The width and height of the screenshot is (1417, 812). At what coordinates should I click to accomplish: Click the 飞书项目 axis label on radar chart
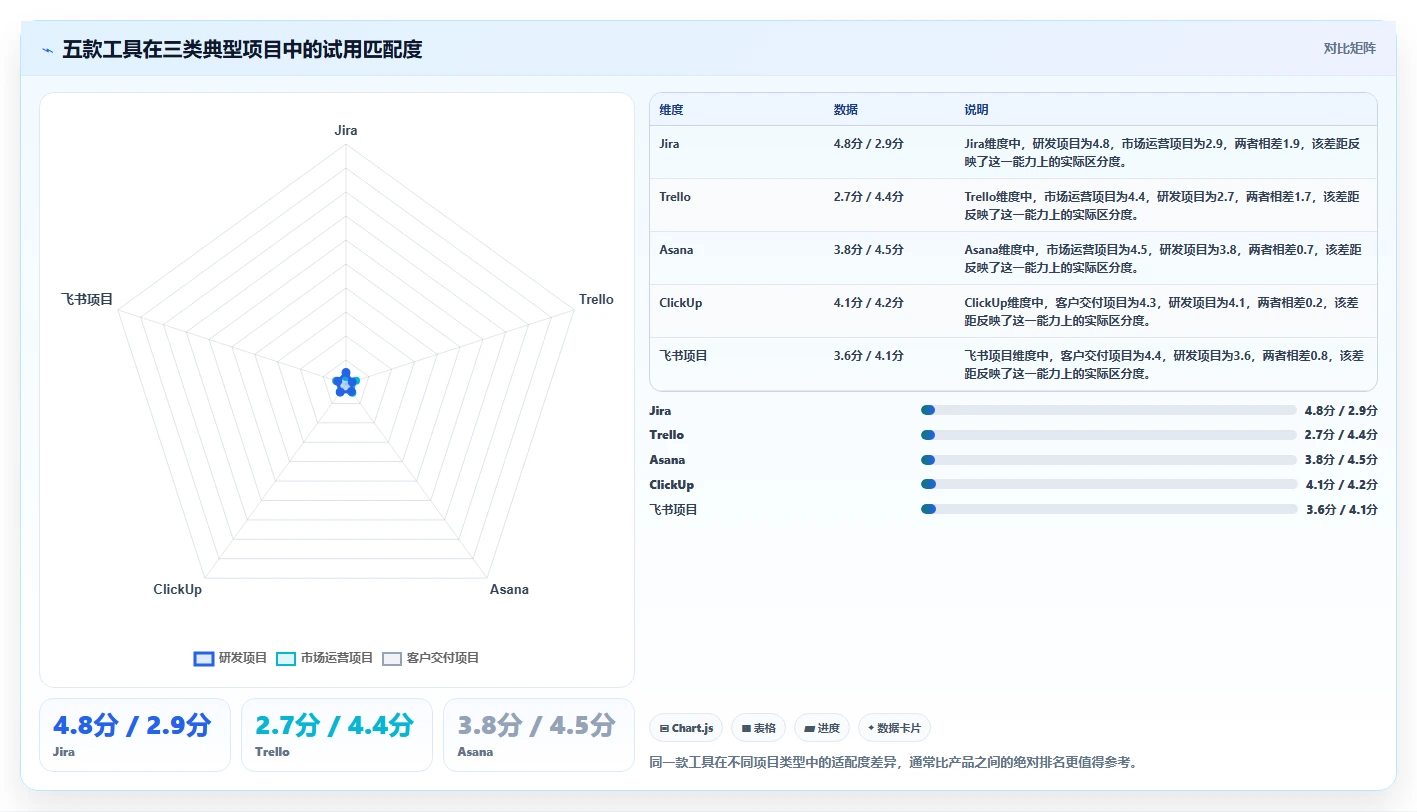[x=88, y=300]
